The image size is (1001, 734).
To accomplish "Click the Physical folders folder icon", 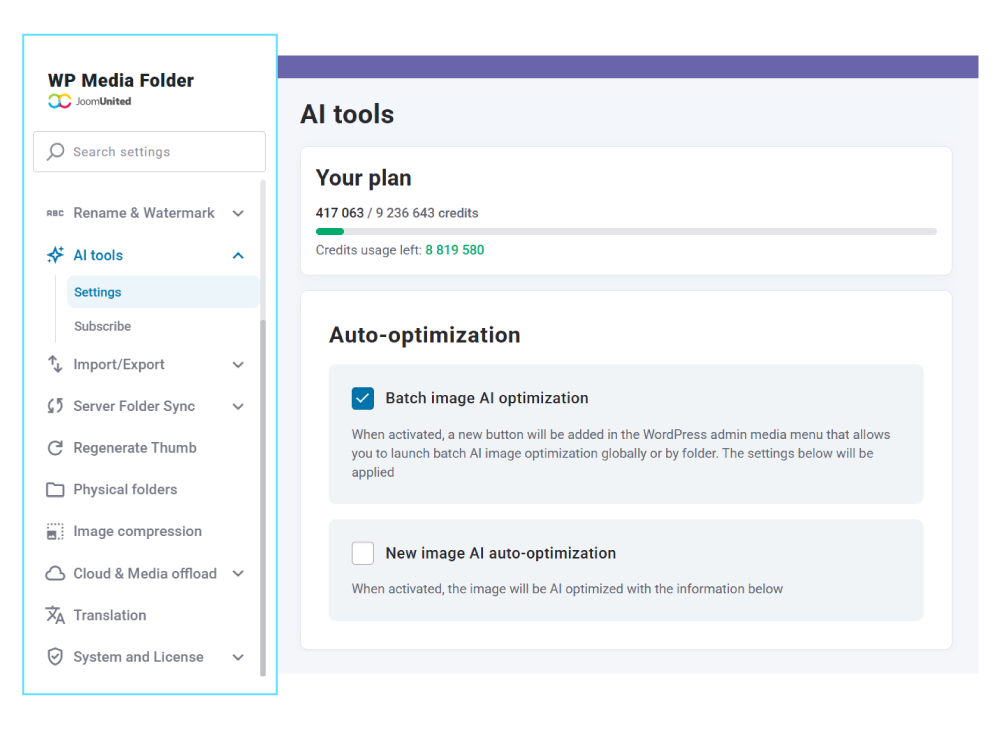I will coord(56,490).
